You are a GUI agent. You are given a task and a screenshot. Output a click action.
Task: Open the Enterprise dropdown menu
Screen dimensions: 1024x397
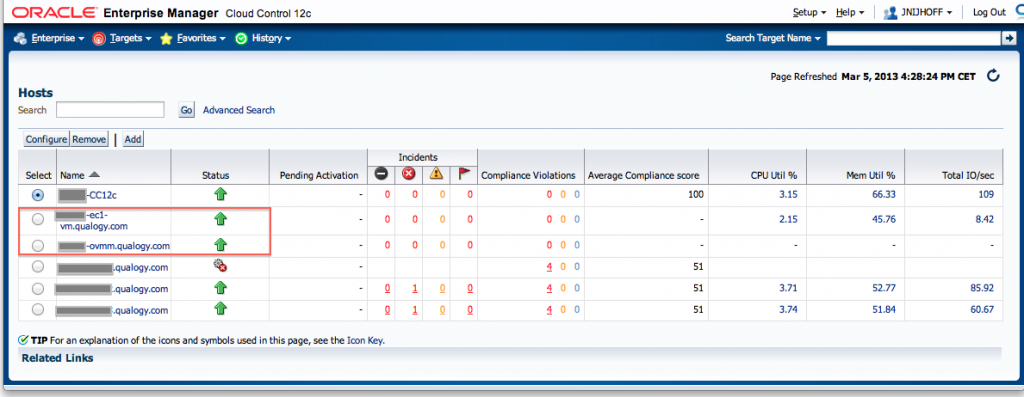[50, 39]
